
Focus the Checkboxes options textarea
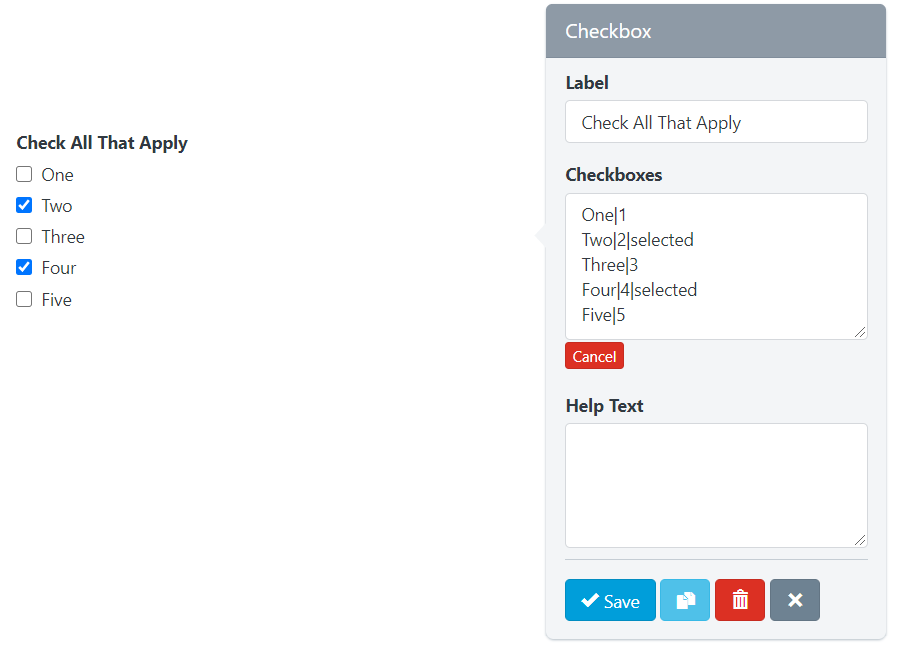tap(716, 265)
